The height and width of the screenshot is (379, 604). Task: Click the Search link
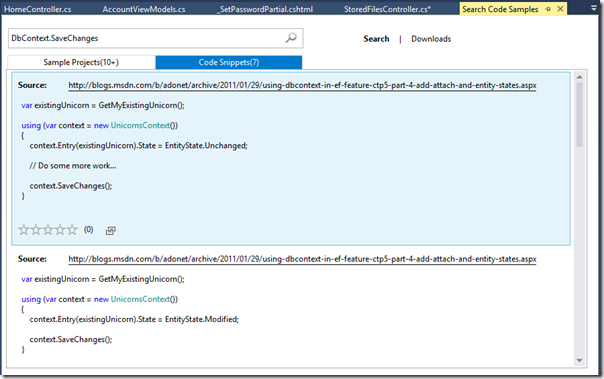tap(376, 39)
